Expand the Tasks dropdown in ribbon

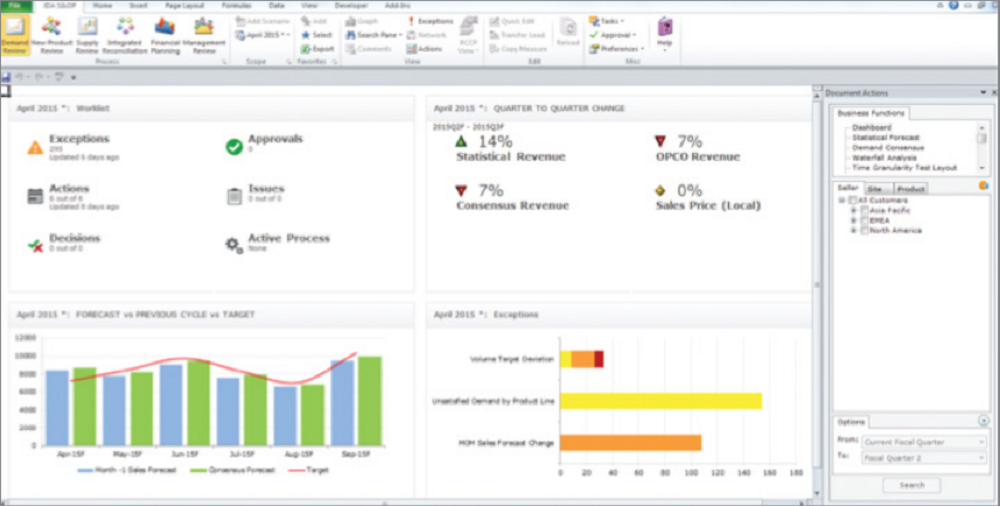coord(610,21)
